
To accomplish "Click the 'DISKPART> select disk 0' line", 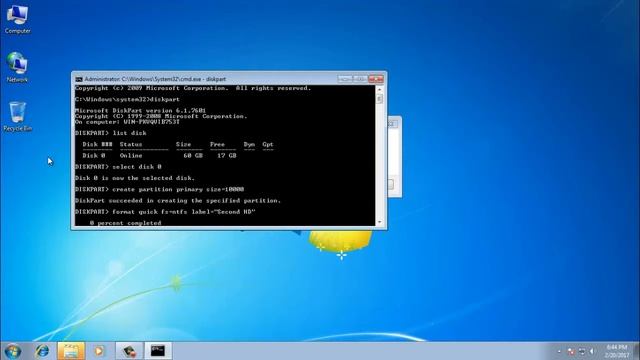I will pos(118,167).
